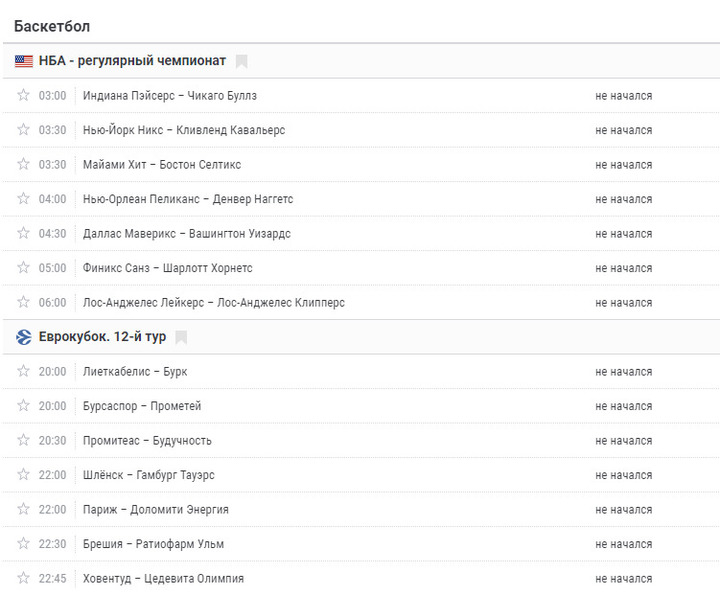The width and height of the screenshot is (720, 595).
Task: Open match Брешия – Ратиофарм Ульм
Action: tap(153, 544)
